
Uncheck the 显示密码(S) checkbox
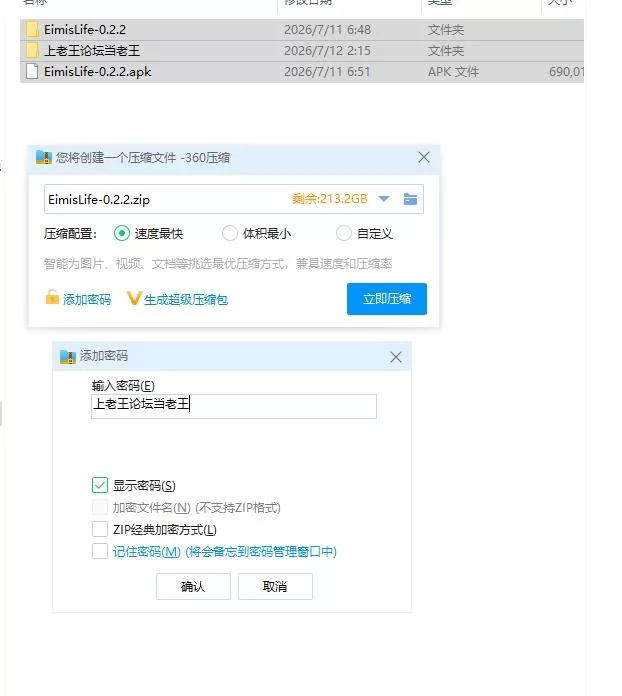click(100, 485)
